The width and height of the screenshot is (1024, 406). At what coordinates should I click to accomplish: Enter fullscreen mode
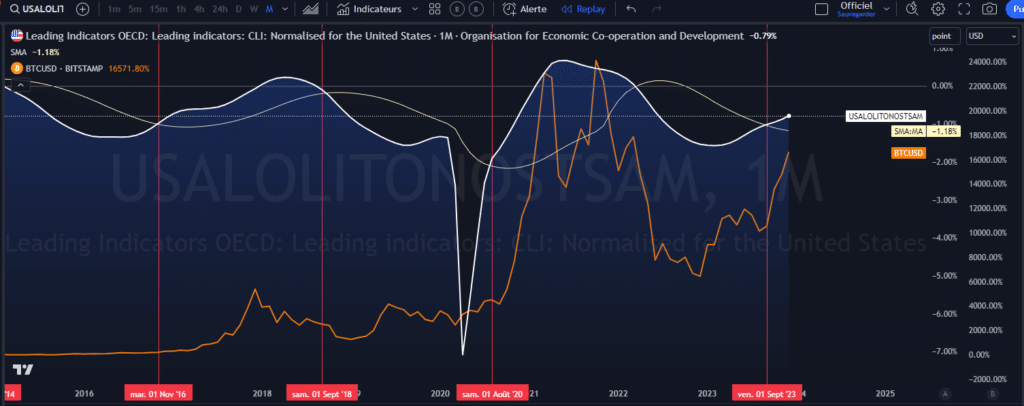(x=964, y=9)
